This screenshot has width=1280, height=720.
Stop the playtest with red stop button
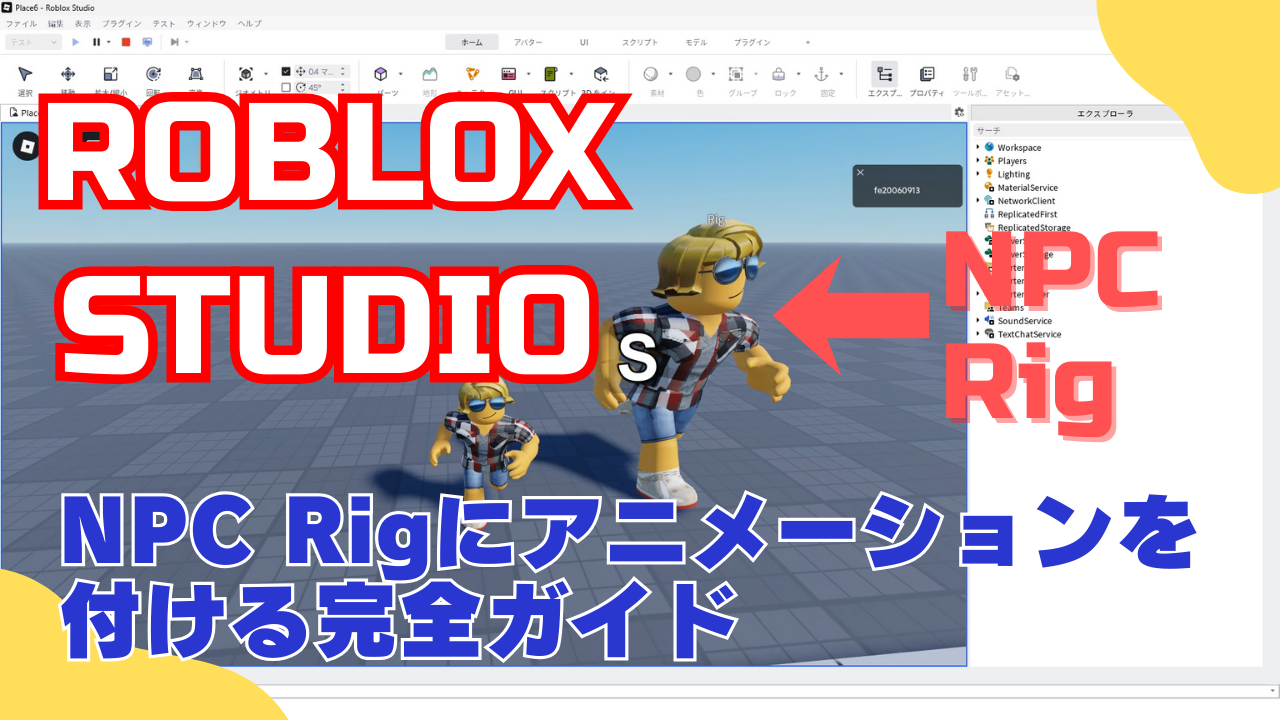tap(126, 42)
